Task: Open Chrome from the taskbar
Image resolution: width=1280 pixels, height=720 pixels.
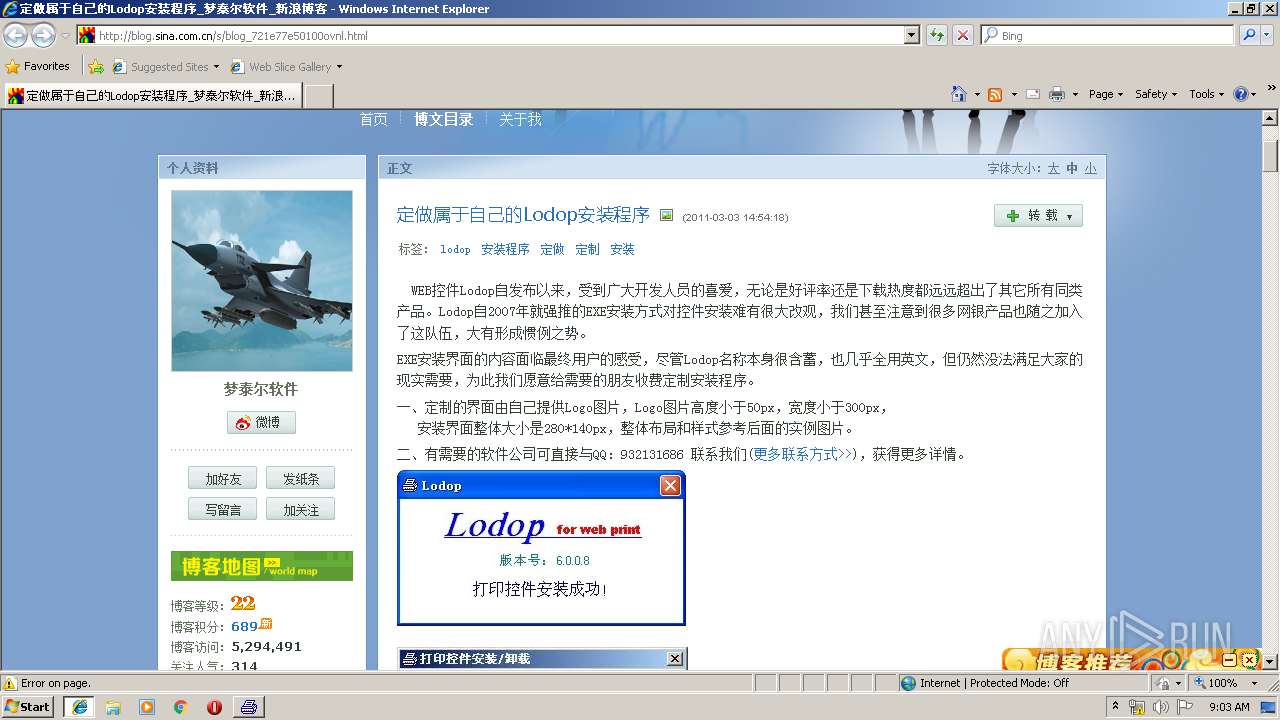Action: coord(181,707)
